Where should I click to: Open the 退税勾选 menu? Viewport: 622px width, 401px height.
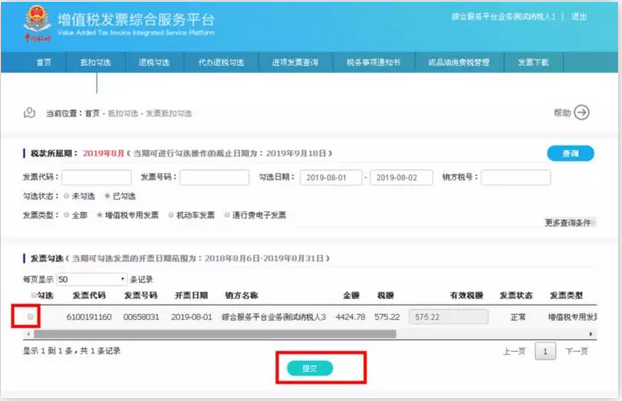pyautogui.click(x=154, y=63)
